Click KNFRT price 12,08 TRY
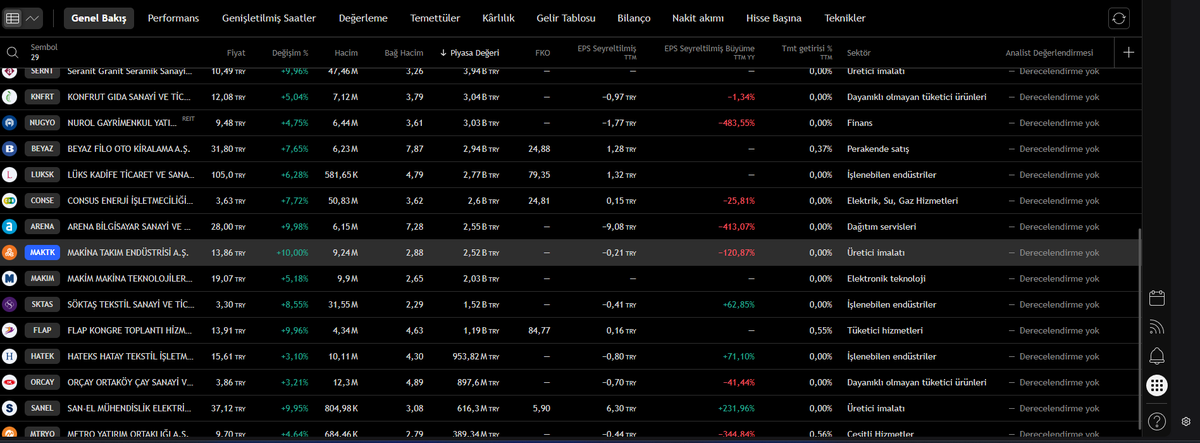Viewport: 1200px width, 443px height. click(228, 97)
